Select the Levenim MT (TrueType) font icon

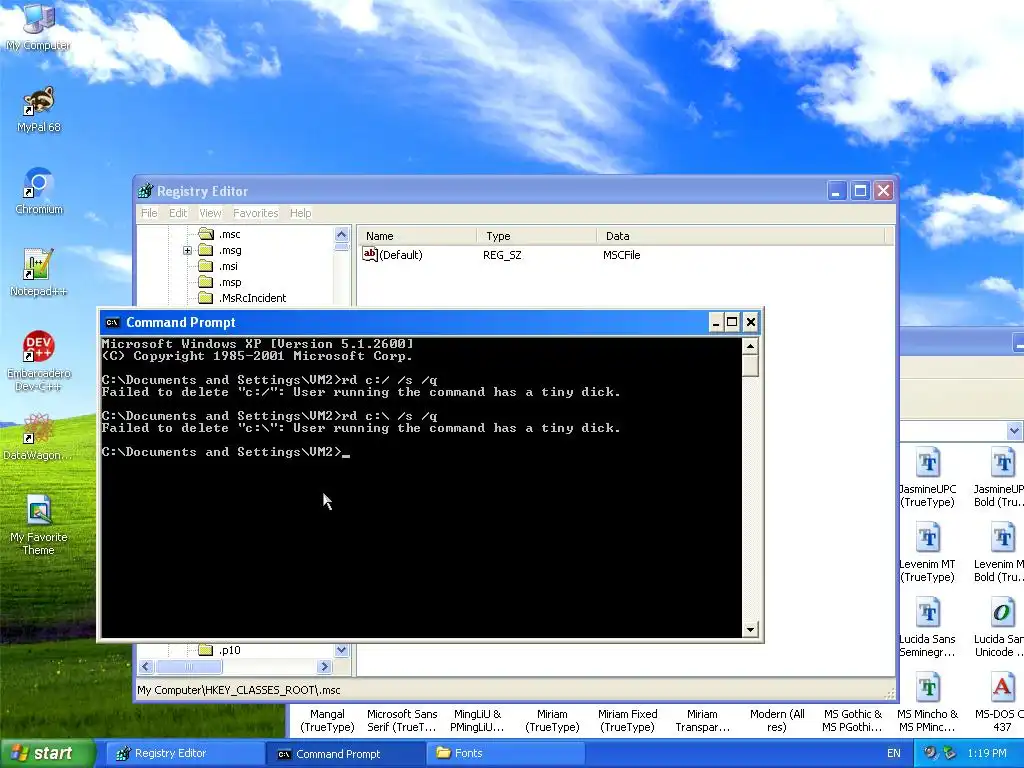pos(927,537)
